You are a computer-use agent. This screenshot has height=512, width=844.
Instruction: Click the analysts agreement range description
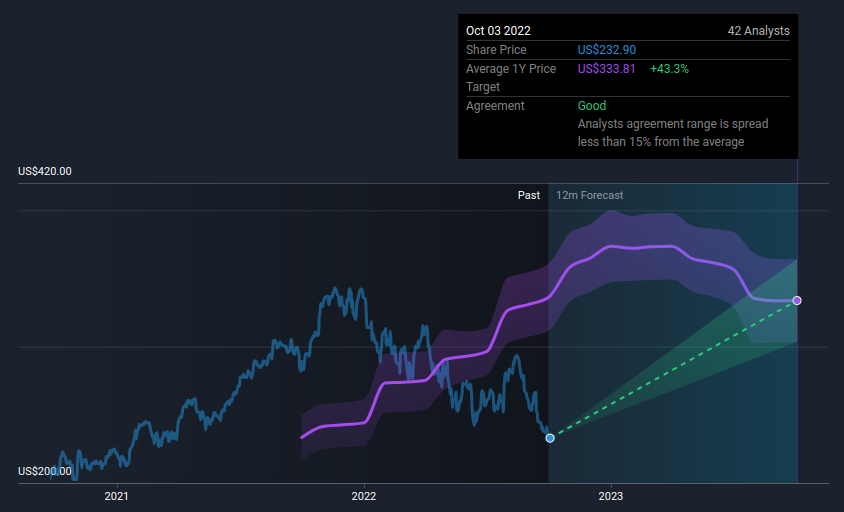coord(673,132)
